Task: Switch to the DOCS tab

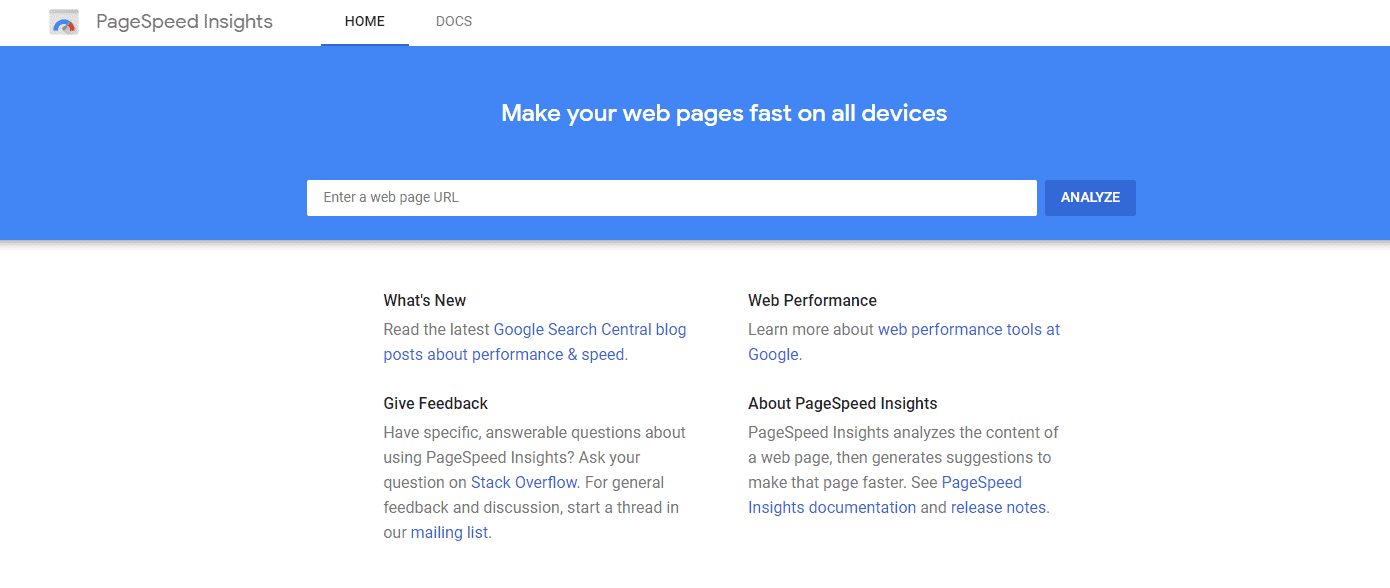Action: tap(453, 21)
